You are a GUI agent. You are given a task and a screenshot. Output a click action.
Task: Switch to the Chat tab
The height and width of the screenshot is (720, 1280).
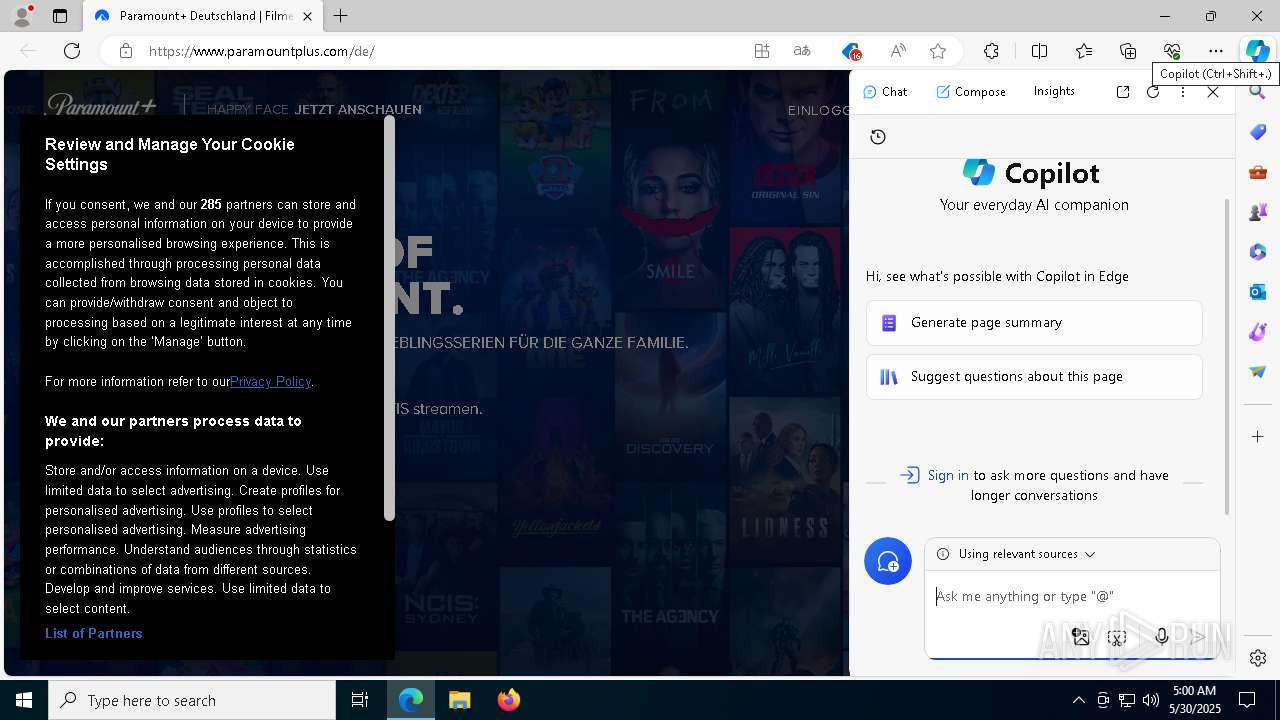click(885, 91)
